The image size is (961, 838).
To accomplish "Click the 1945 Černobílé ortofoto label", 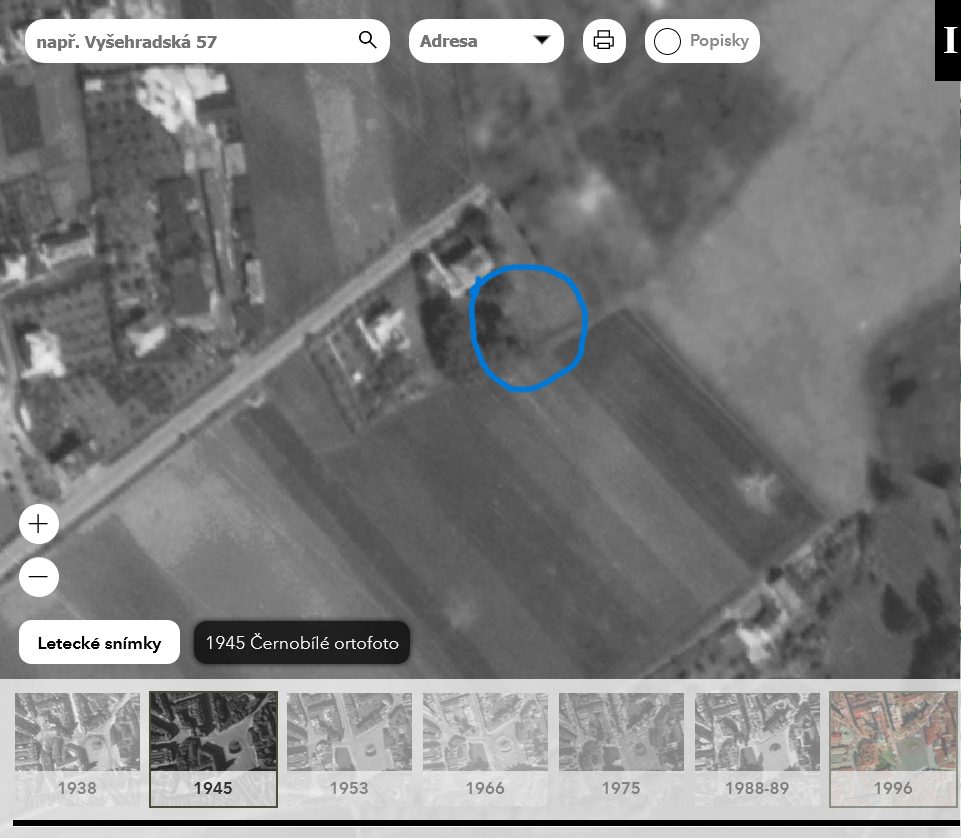I will pos(302,643).
